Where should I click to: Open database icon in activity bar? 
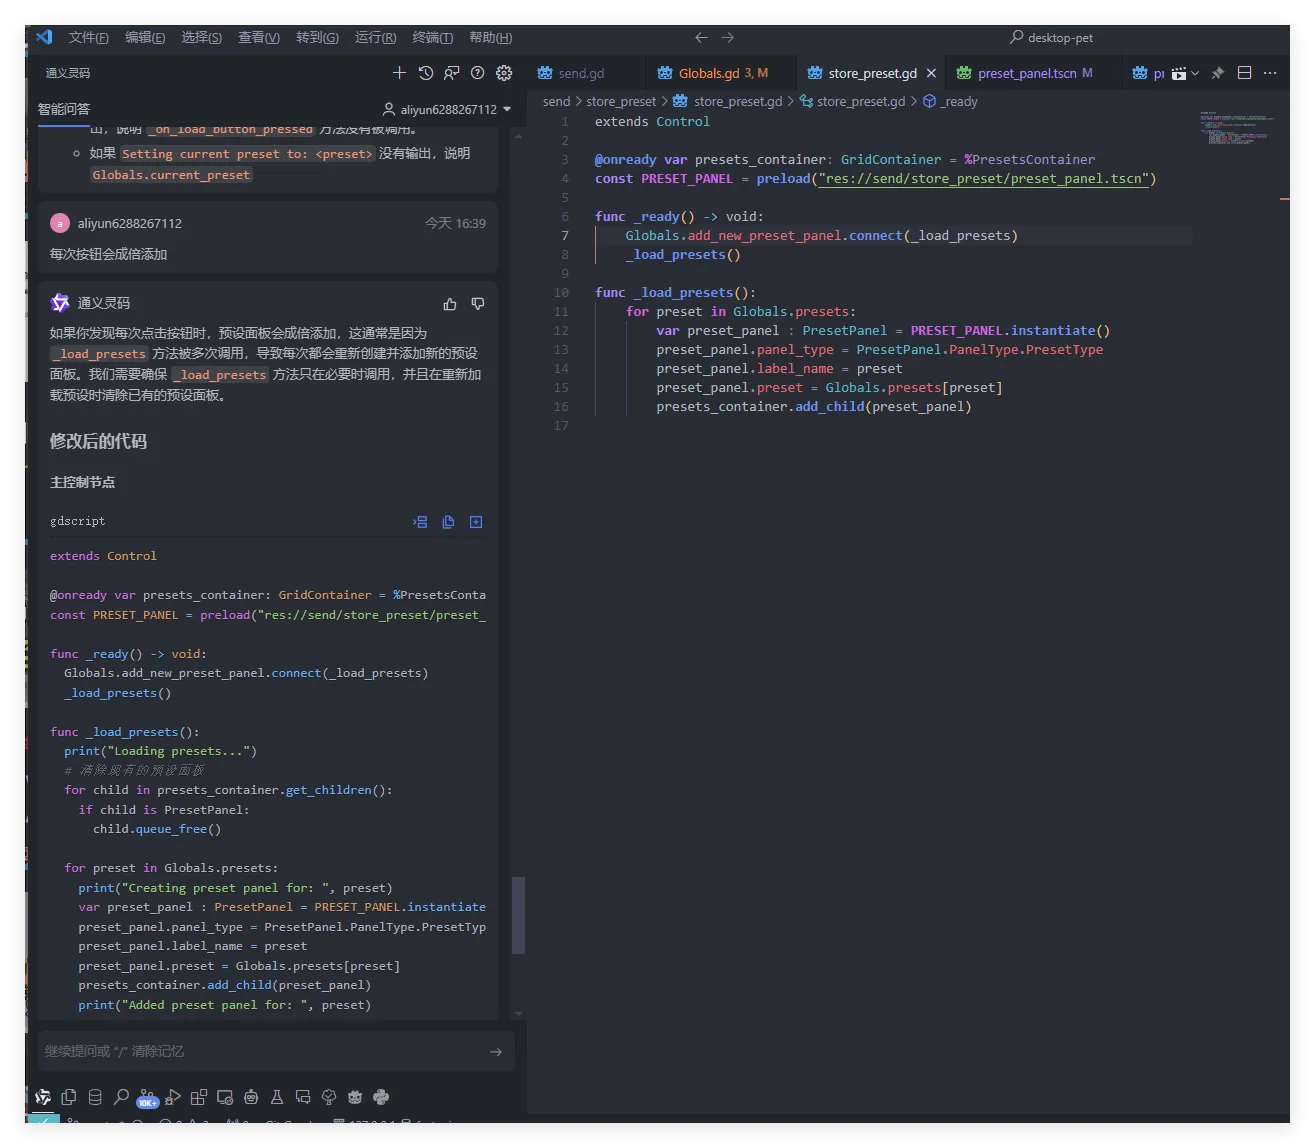pos(95,1097)
